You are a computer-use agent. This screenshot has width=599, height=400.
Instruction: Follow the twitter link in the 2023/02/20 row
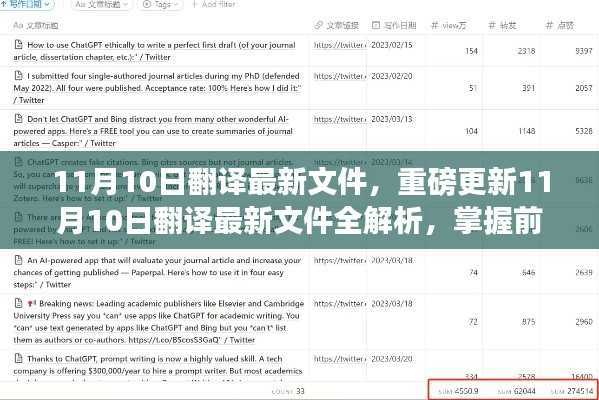340,76
